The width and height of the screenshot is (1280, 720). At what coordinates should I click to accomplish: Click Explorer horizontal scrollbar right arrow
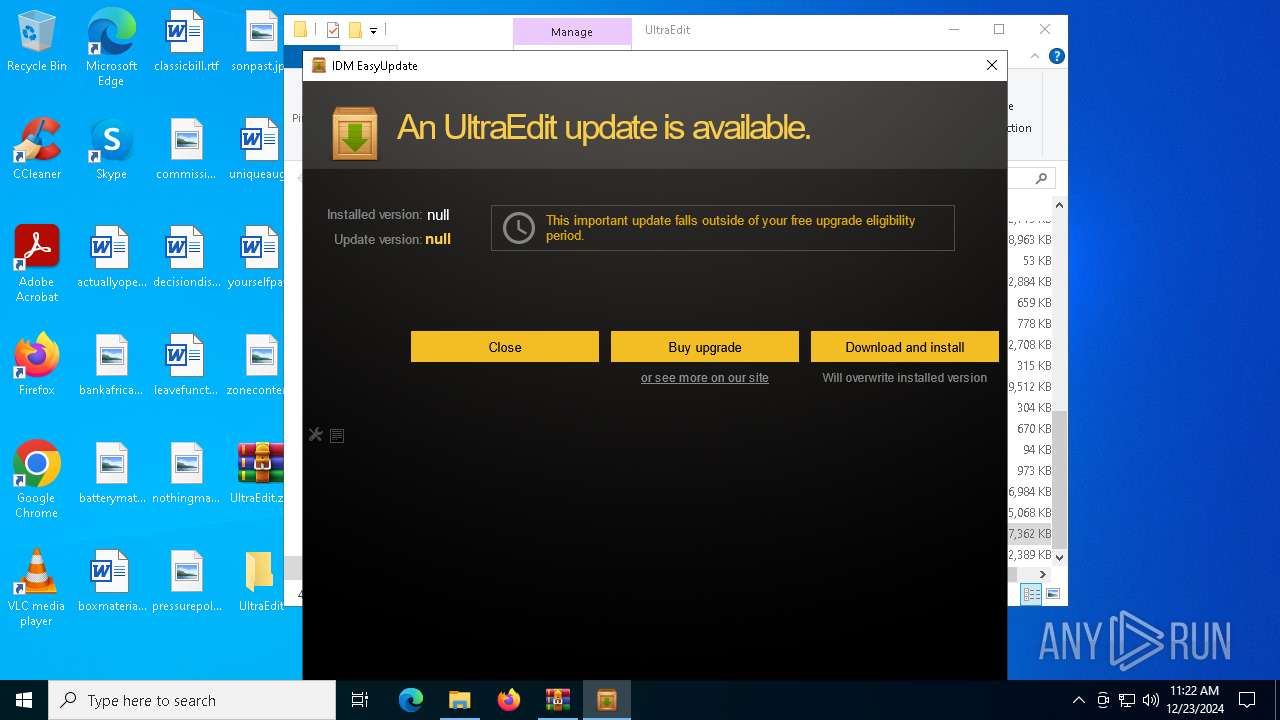tap(1042, 574)
